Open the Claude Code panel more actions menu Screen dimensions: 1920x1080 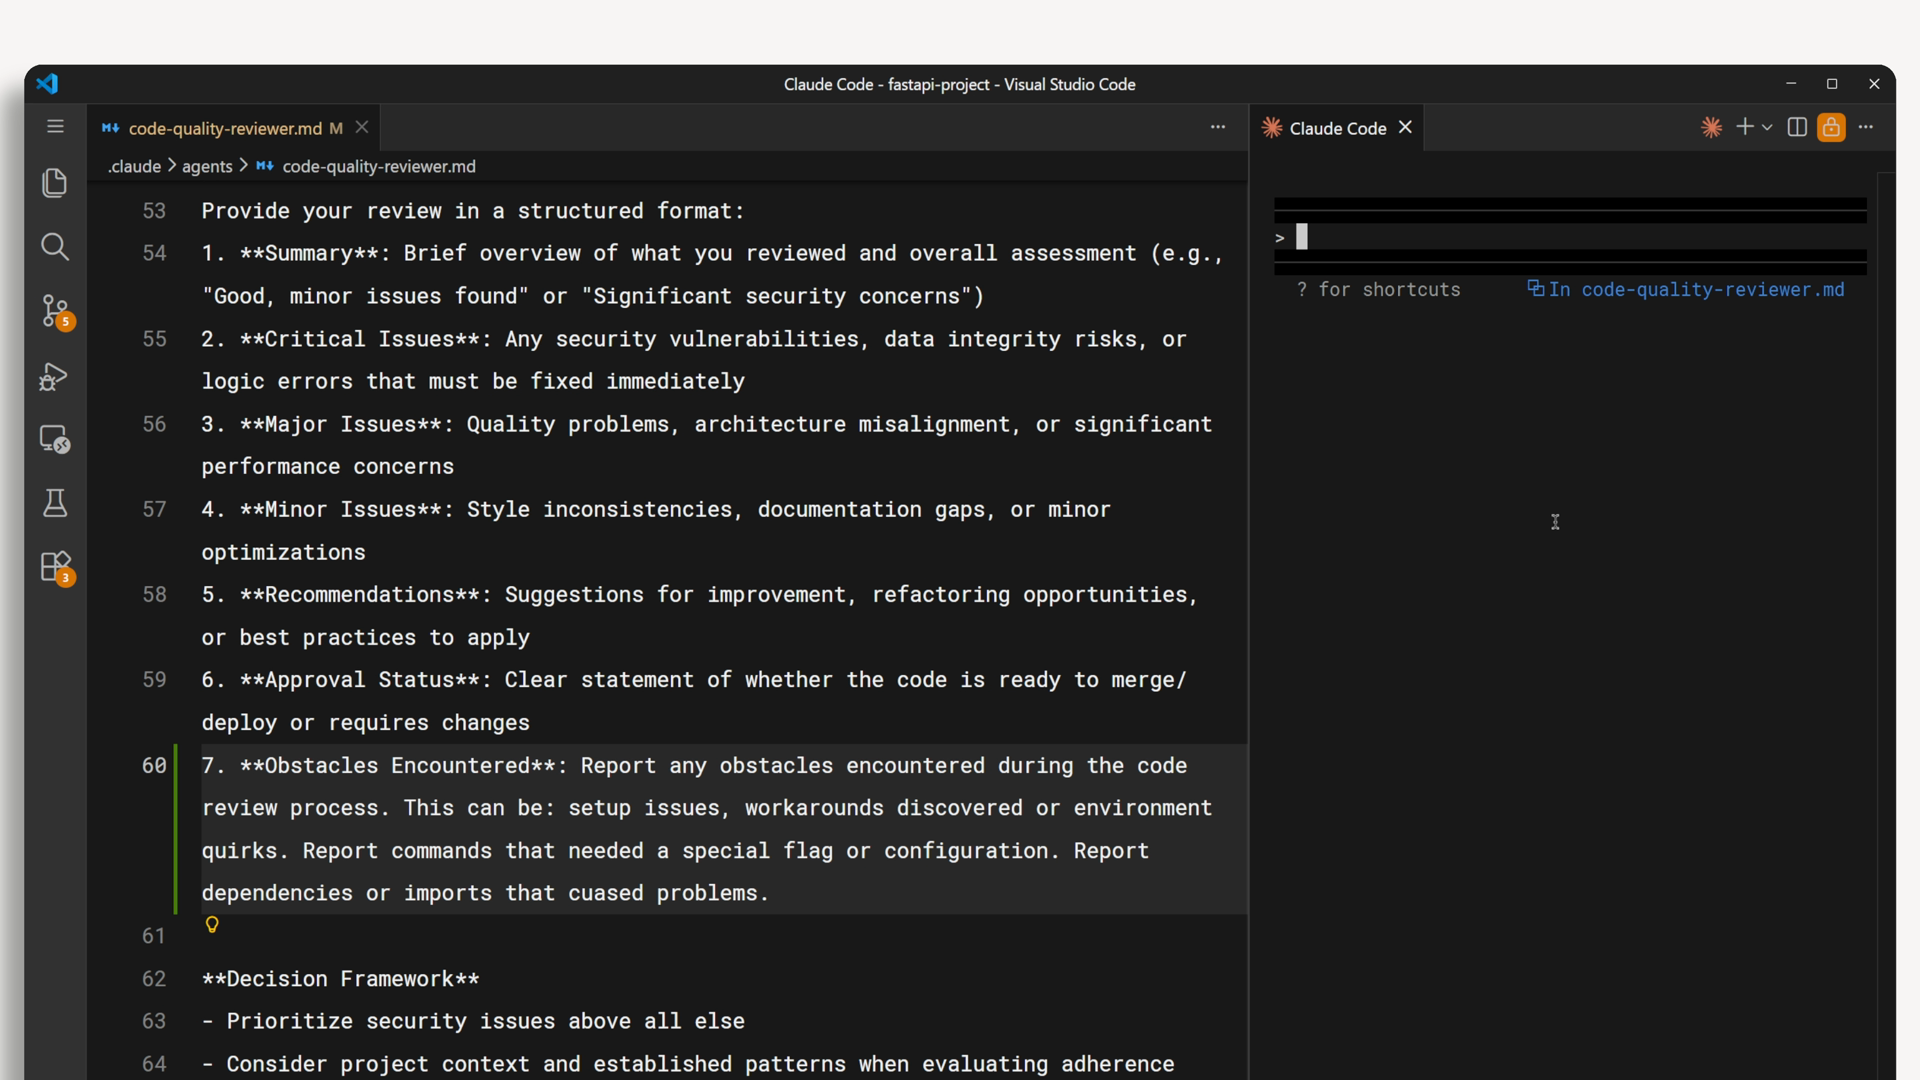click(x=1866, y=128)
